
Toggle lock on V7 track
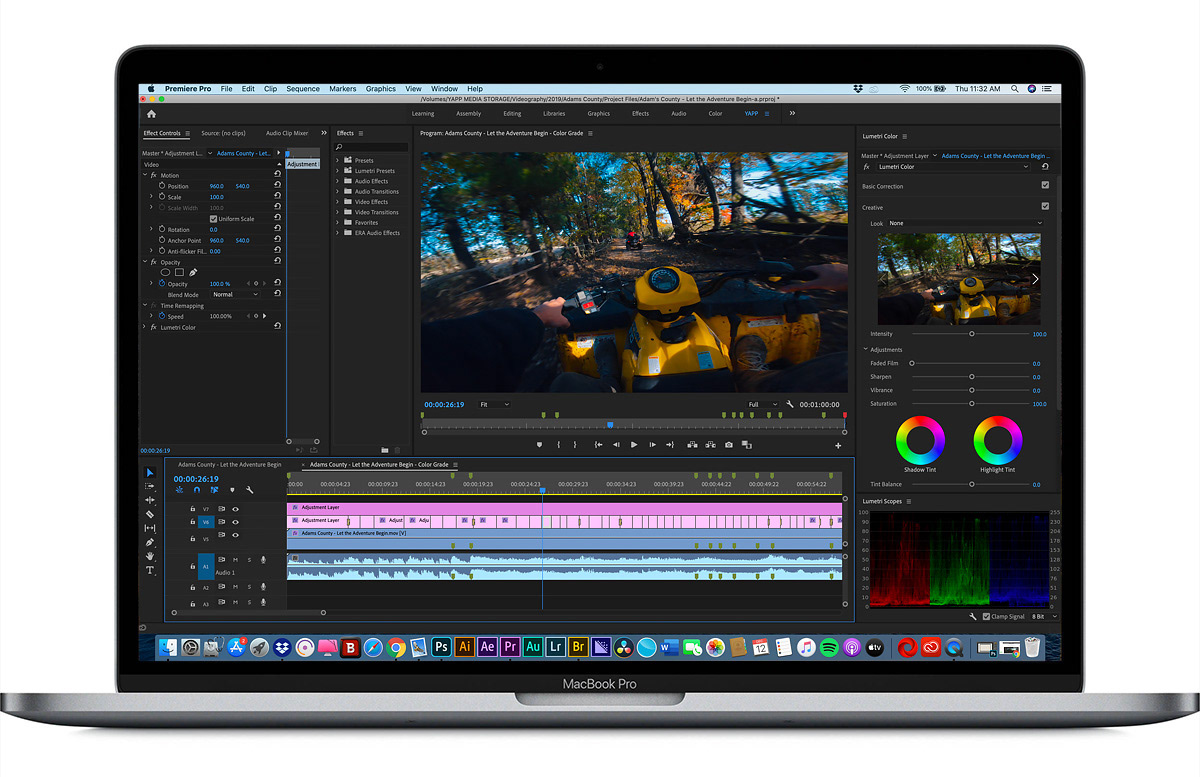click(192, 509)
